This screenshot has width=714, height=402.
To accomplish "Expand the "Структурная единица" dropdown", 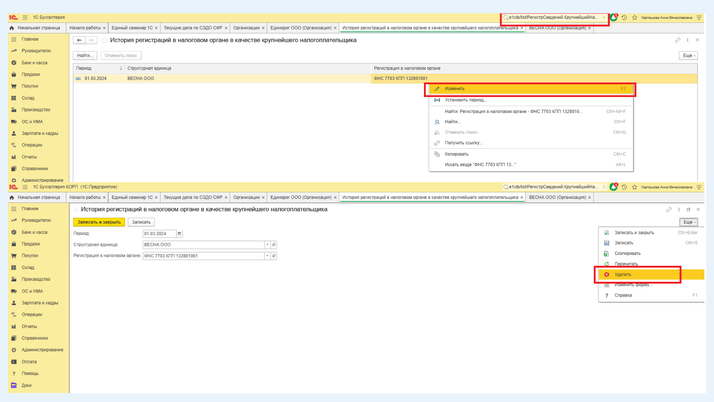I will click(267, 245).
